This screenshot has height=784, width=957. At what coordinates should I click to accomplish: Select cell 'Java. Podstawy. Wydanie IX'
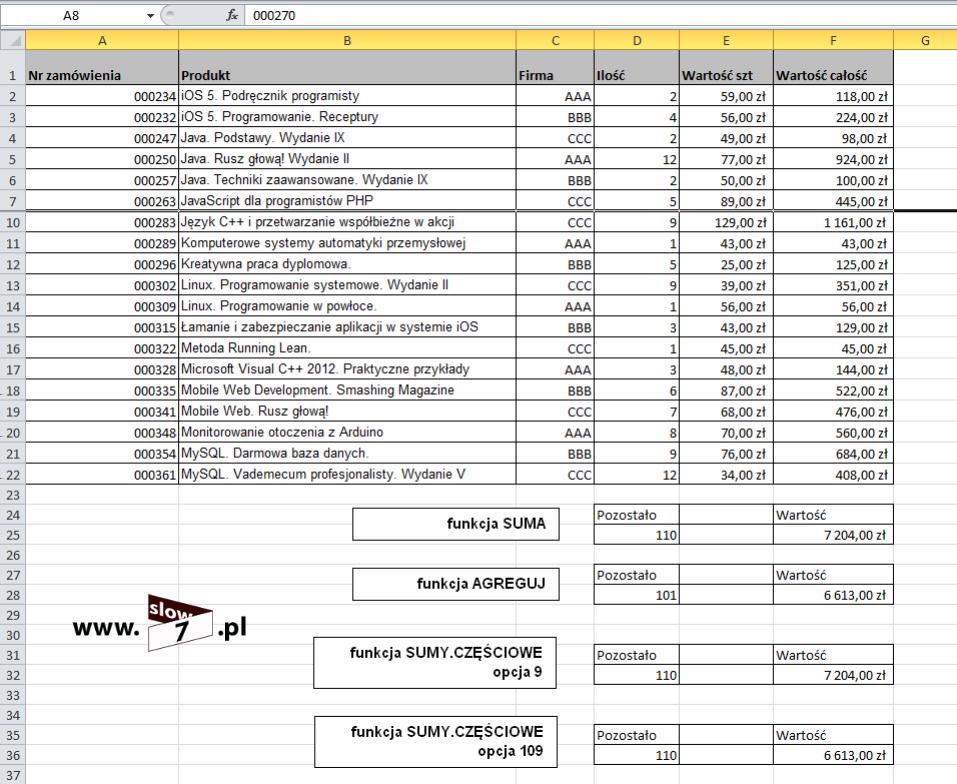(347, 138)
